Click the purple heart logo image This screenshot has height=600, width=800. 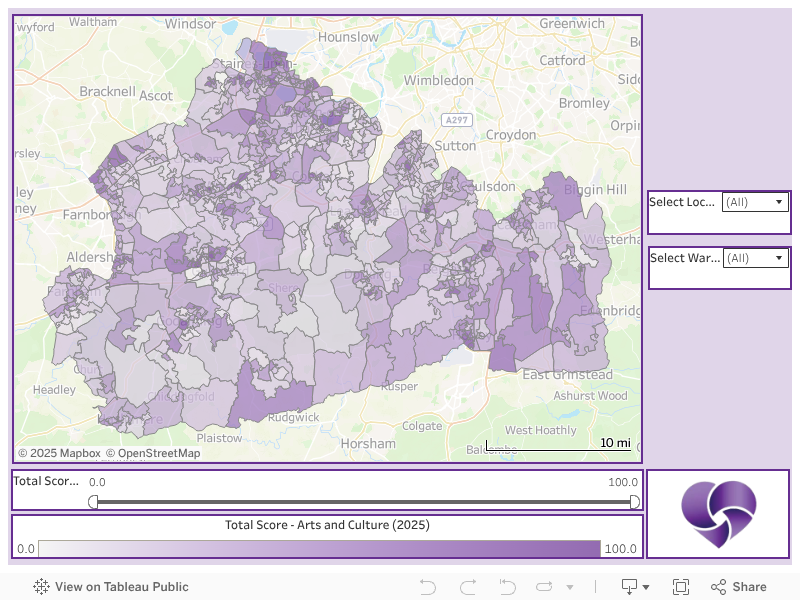718,513
